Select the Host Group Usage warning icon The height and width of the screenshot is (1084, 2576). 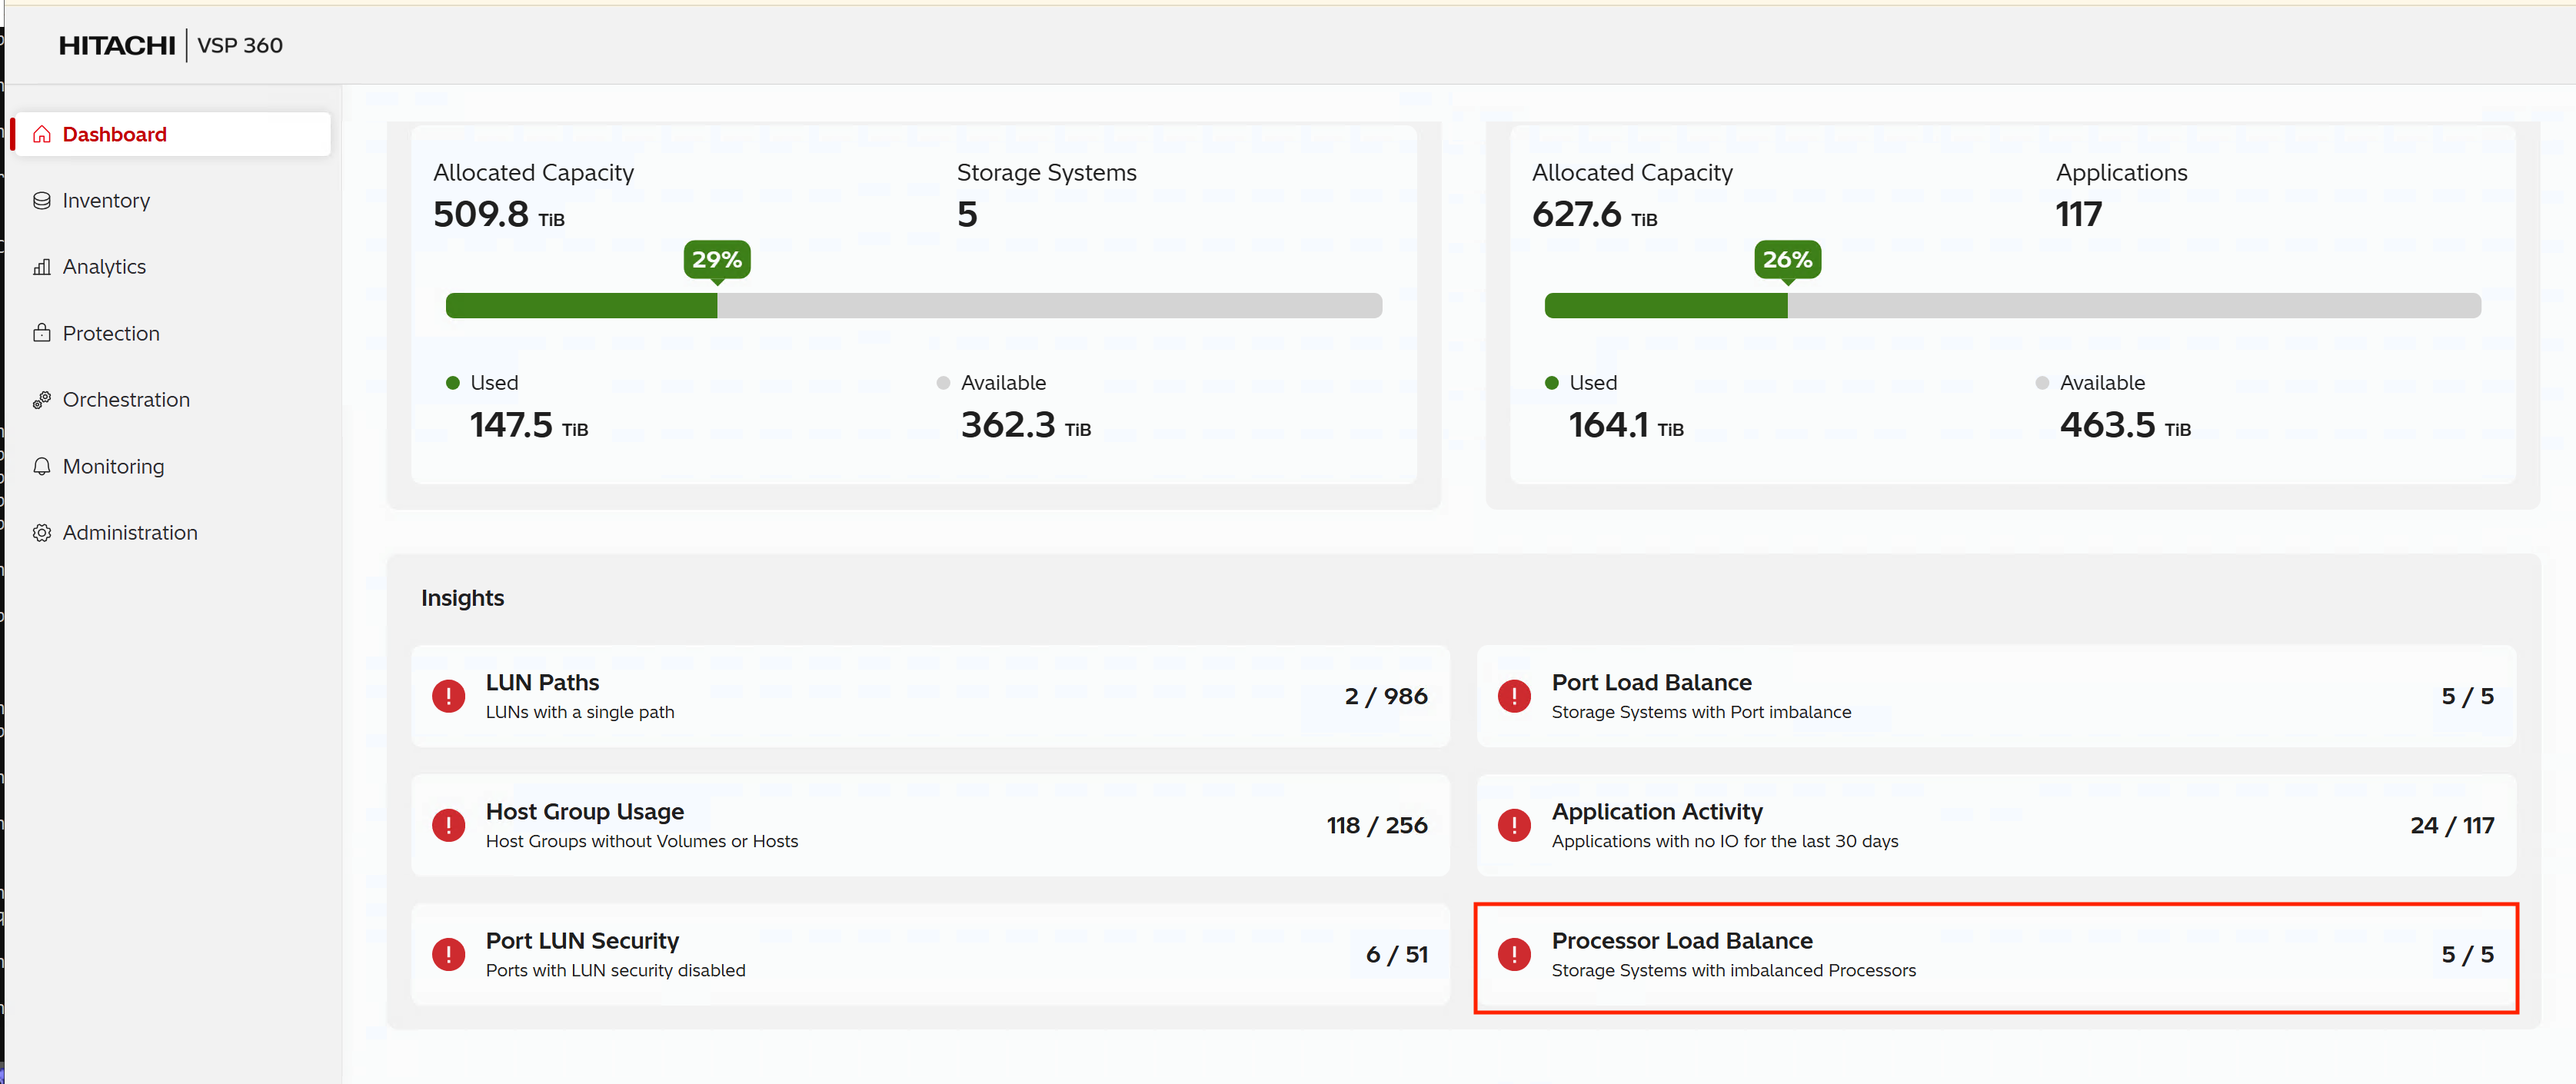point(448,825)
